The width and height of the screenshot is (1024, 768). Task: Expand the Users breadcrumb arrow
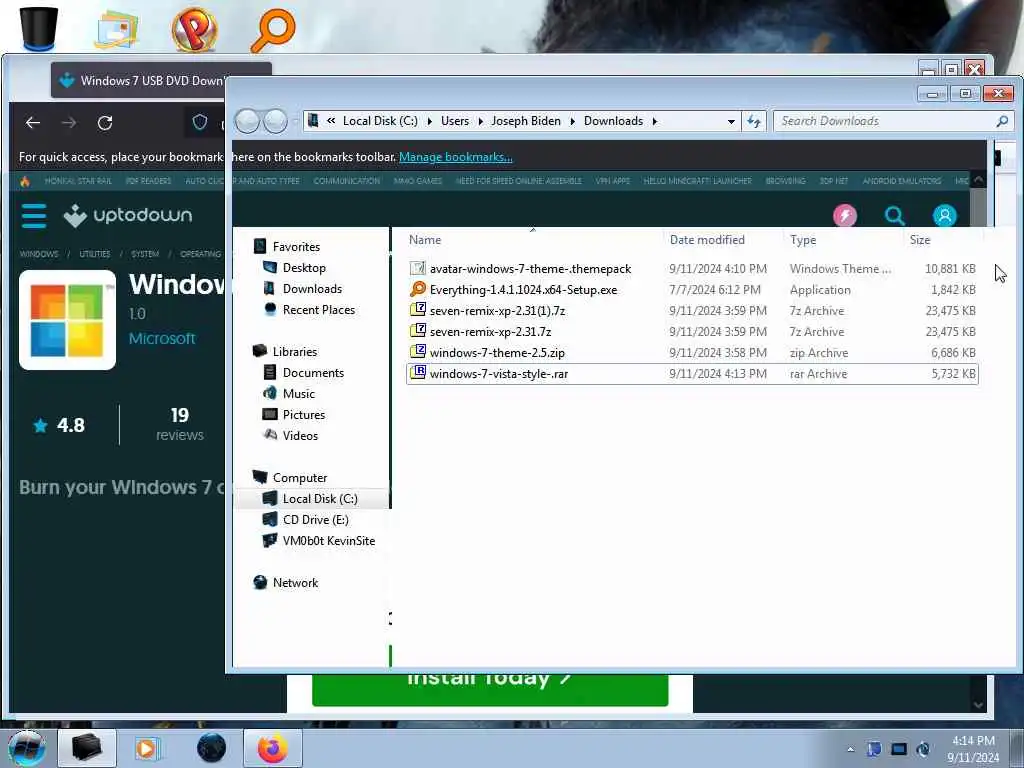click(481, 121)
